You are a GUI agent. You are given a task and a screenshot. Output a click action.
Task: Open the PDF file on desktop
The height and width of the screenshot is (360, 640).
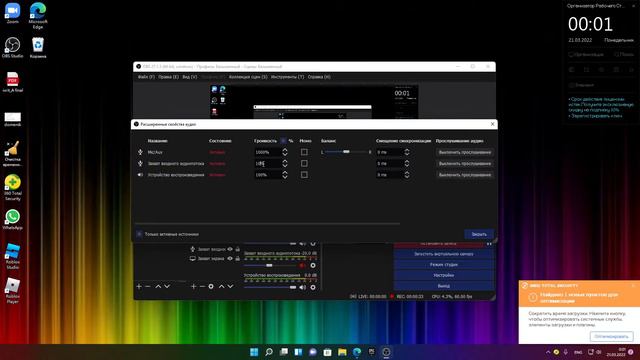[x=12, y=82]
